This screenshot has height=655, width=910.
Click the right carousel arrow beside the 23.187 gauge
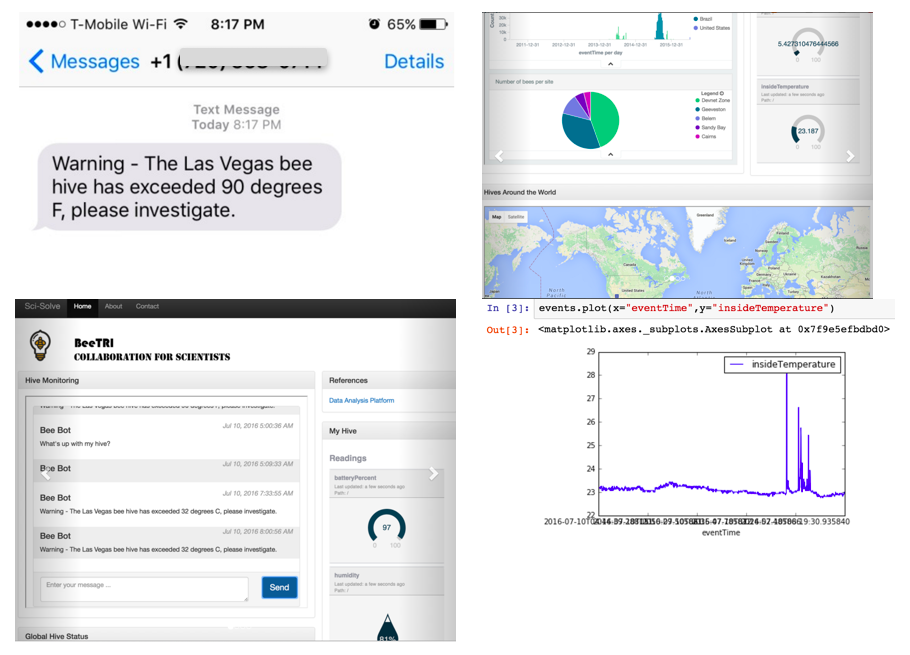(850, 155)
